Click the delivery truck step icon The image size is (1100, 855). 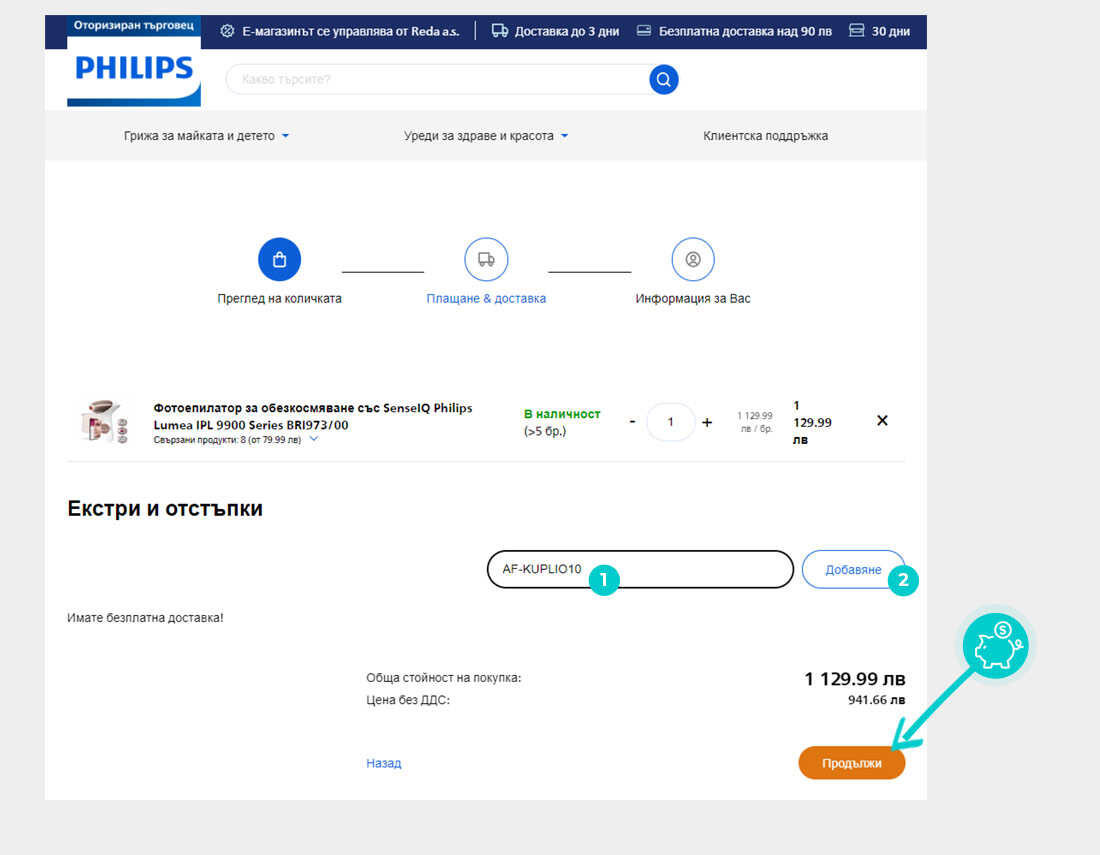486,260
